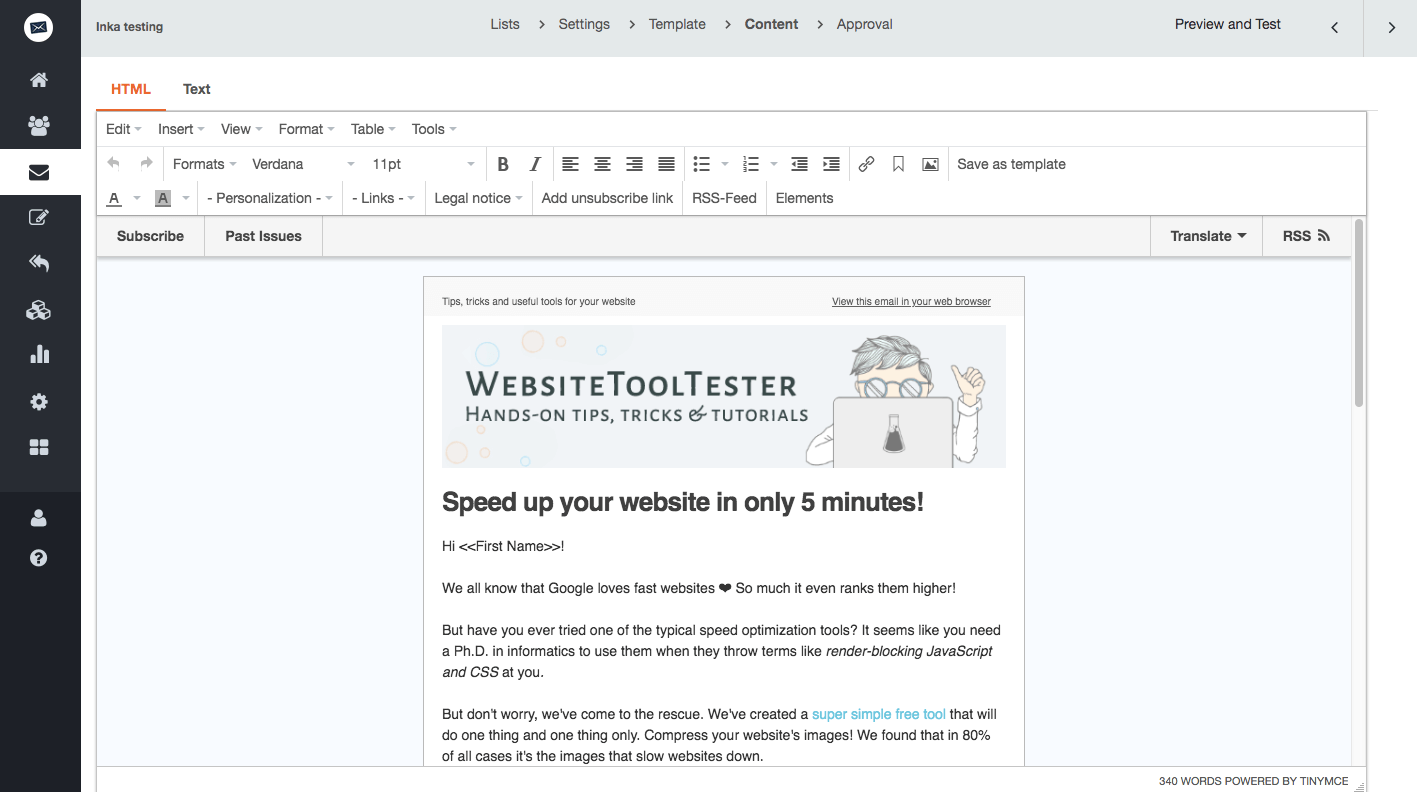
Task: Justify the text
Action: tap(666, 164)
